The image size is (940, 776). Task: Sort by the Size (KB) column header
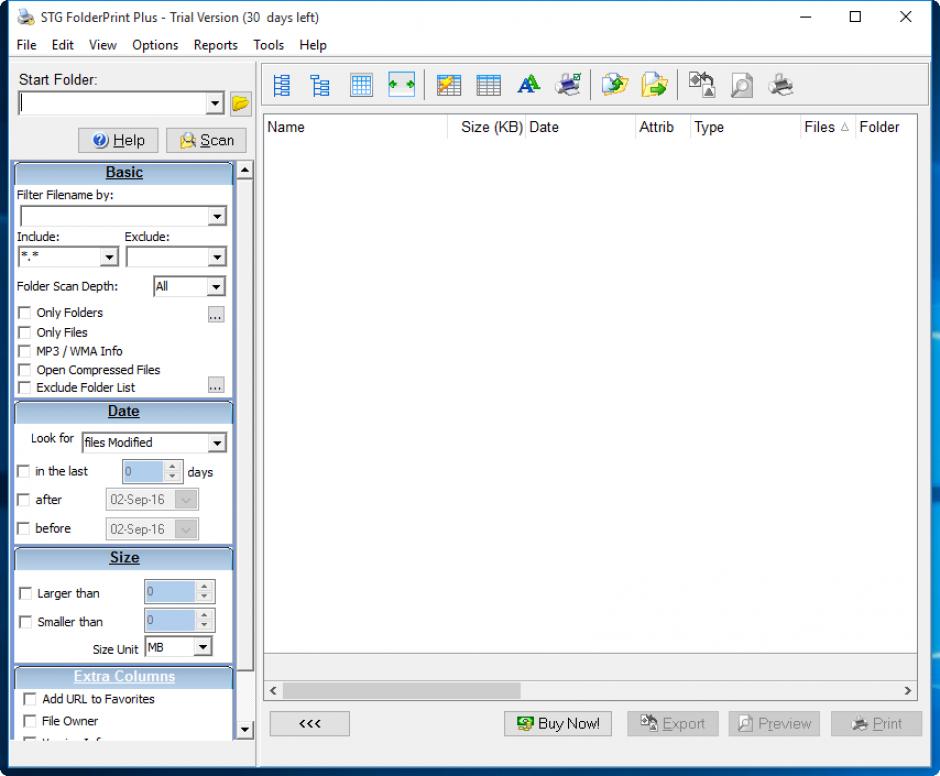(487, 127)
